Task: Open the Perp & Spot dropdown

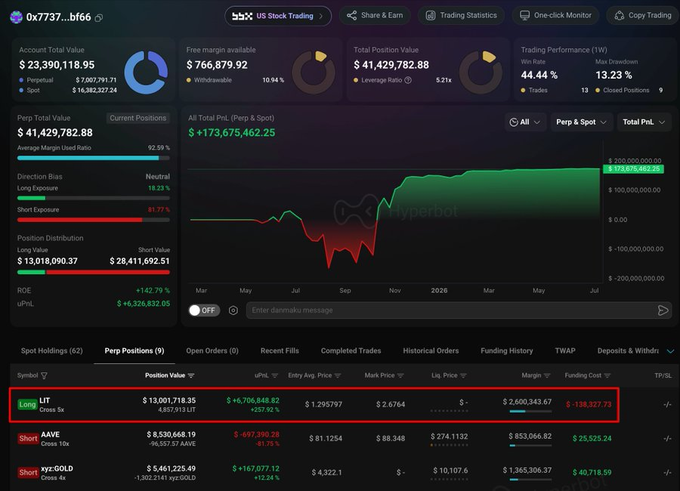Action: (x=581, y=122)
